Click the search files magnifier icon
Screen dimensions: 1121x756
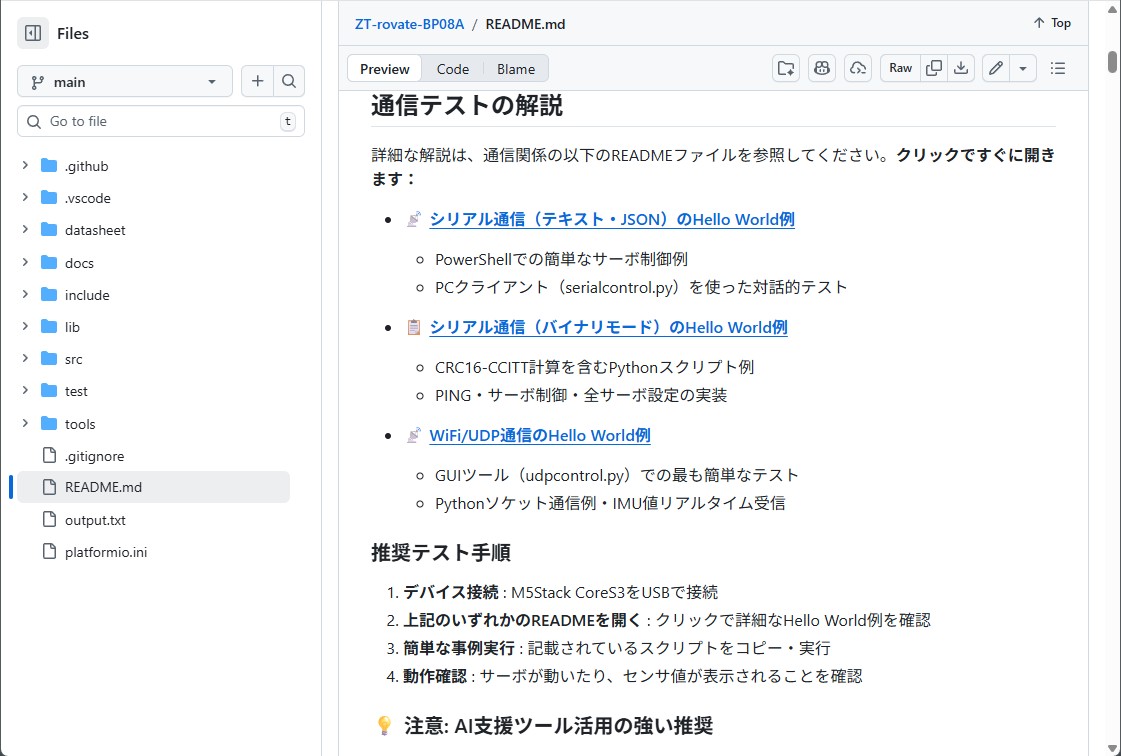288,81
